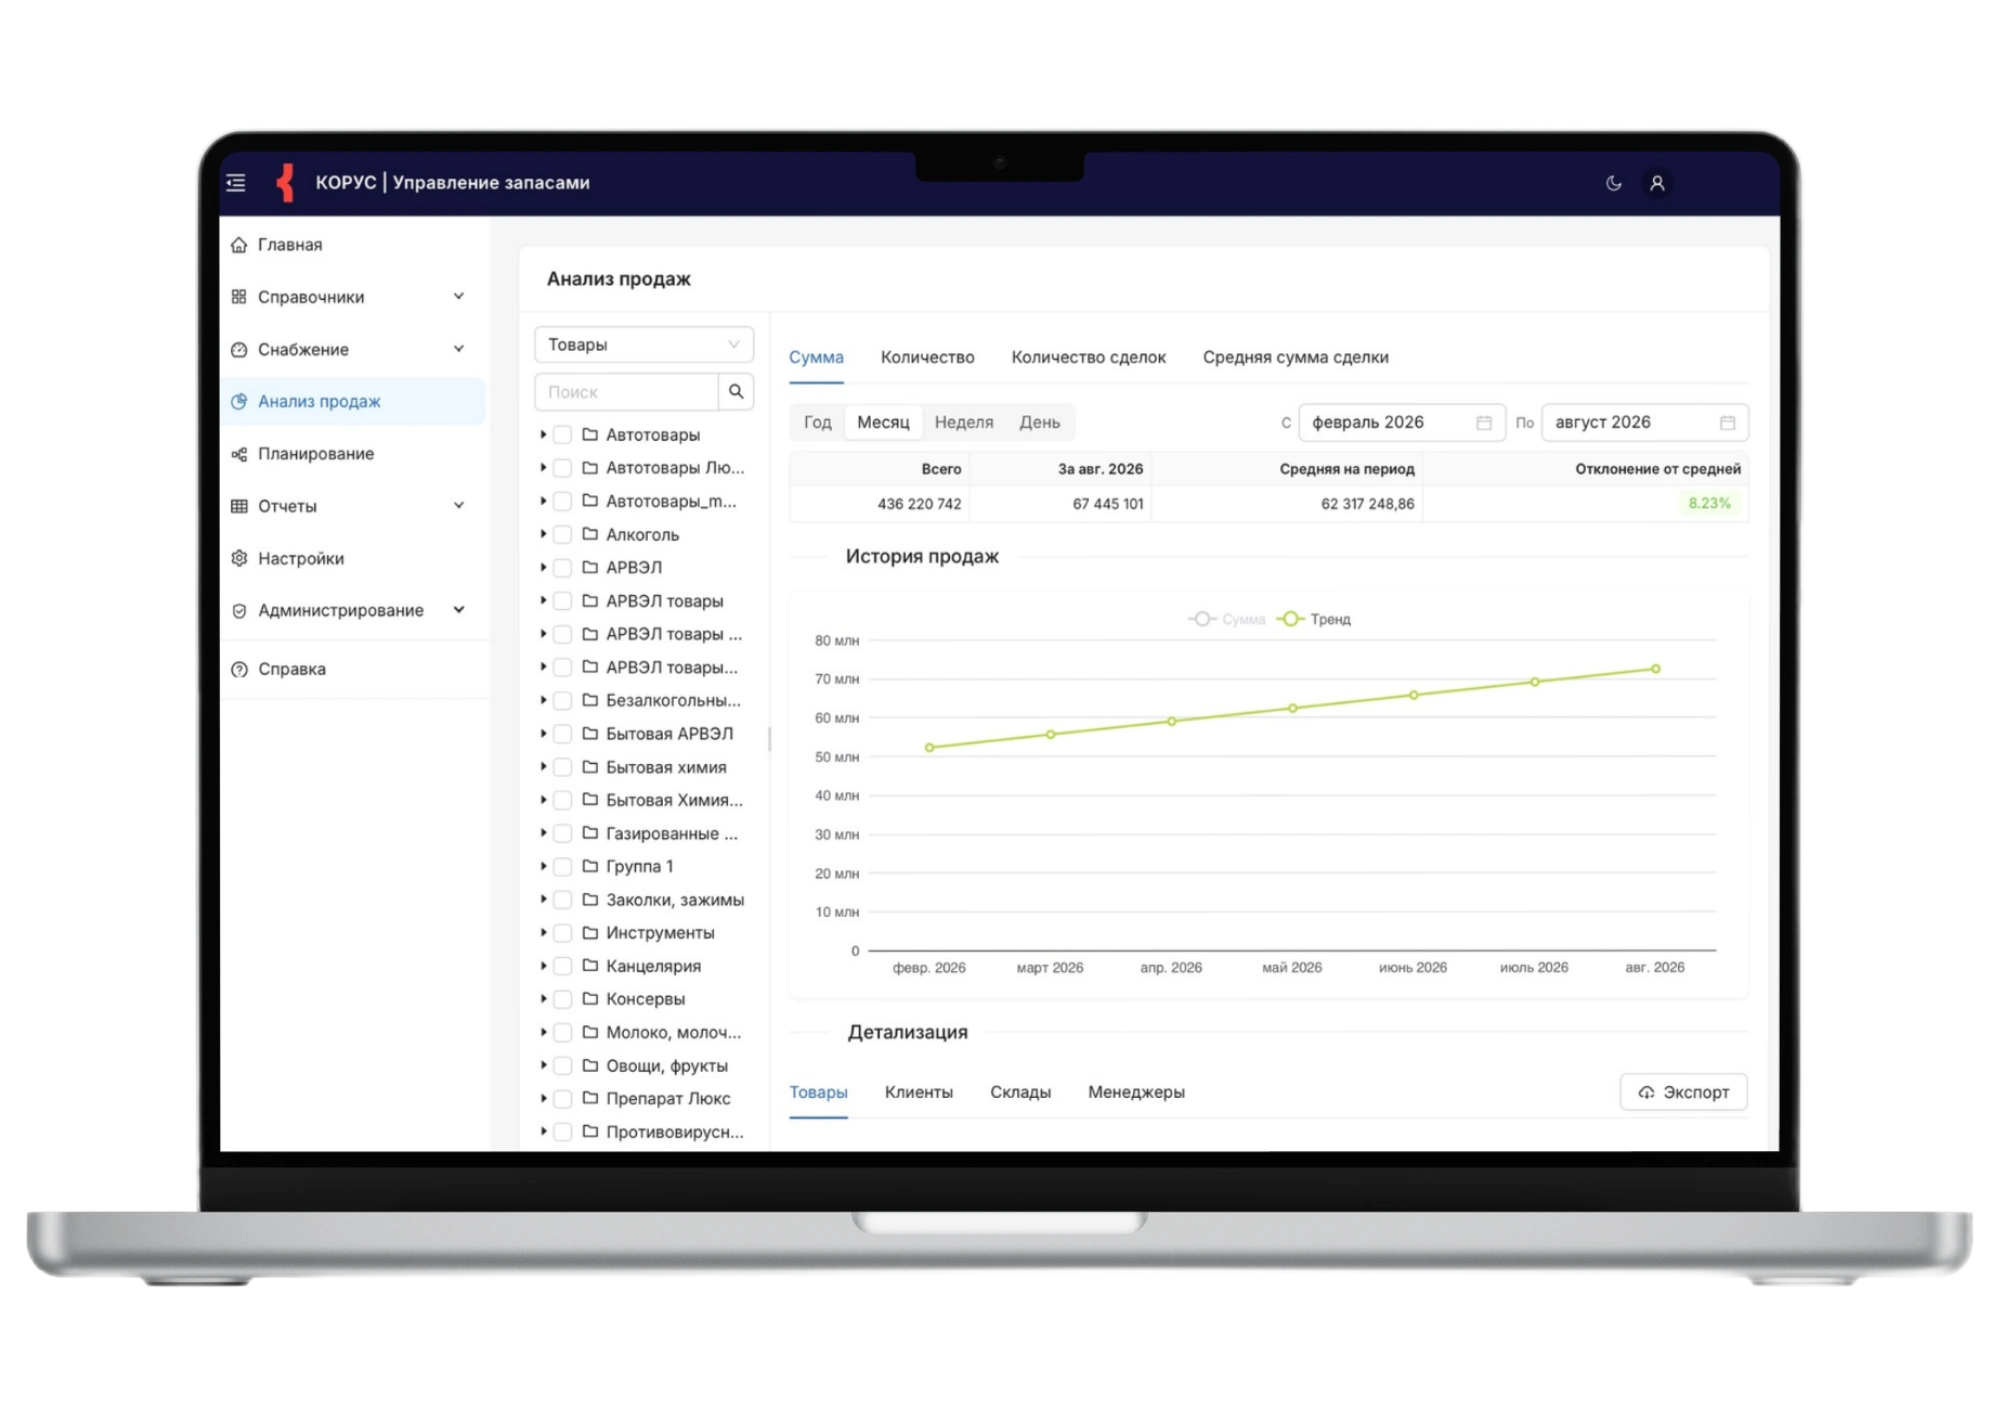Click the grid icon beside Справочники

[239, 297]
